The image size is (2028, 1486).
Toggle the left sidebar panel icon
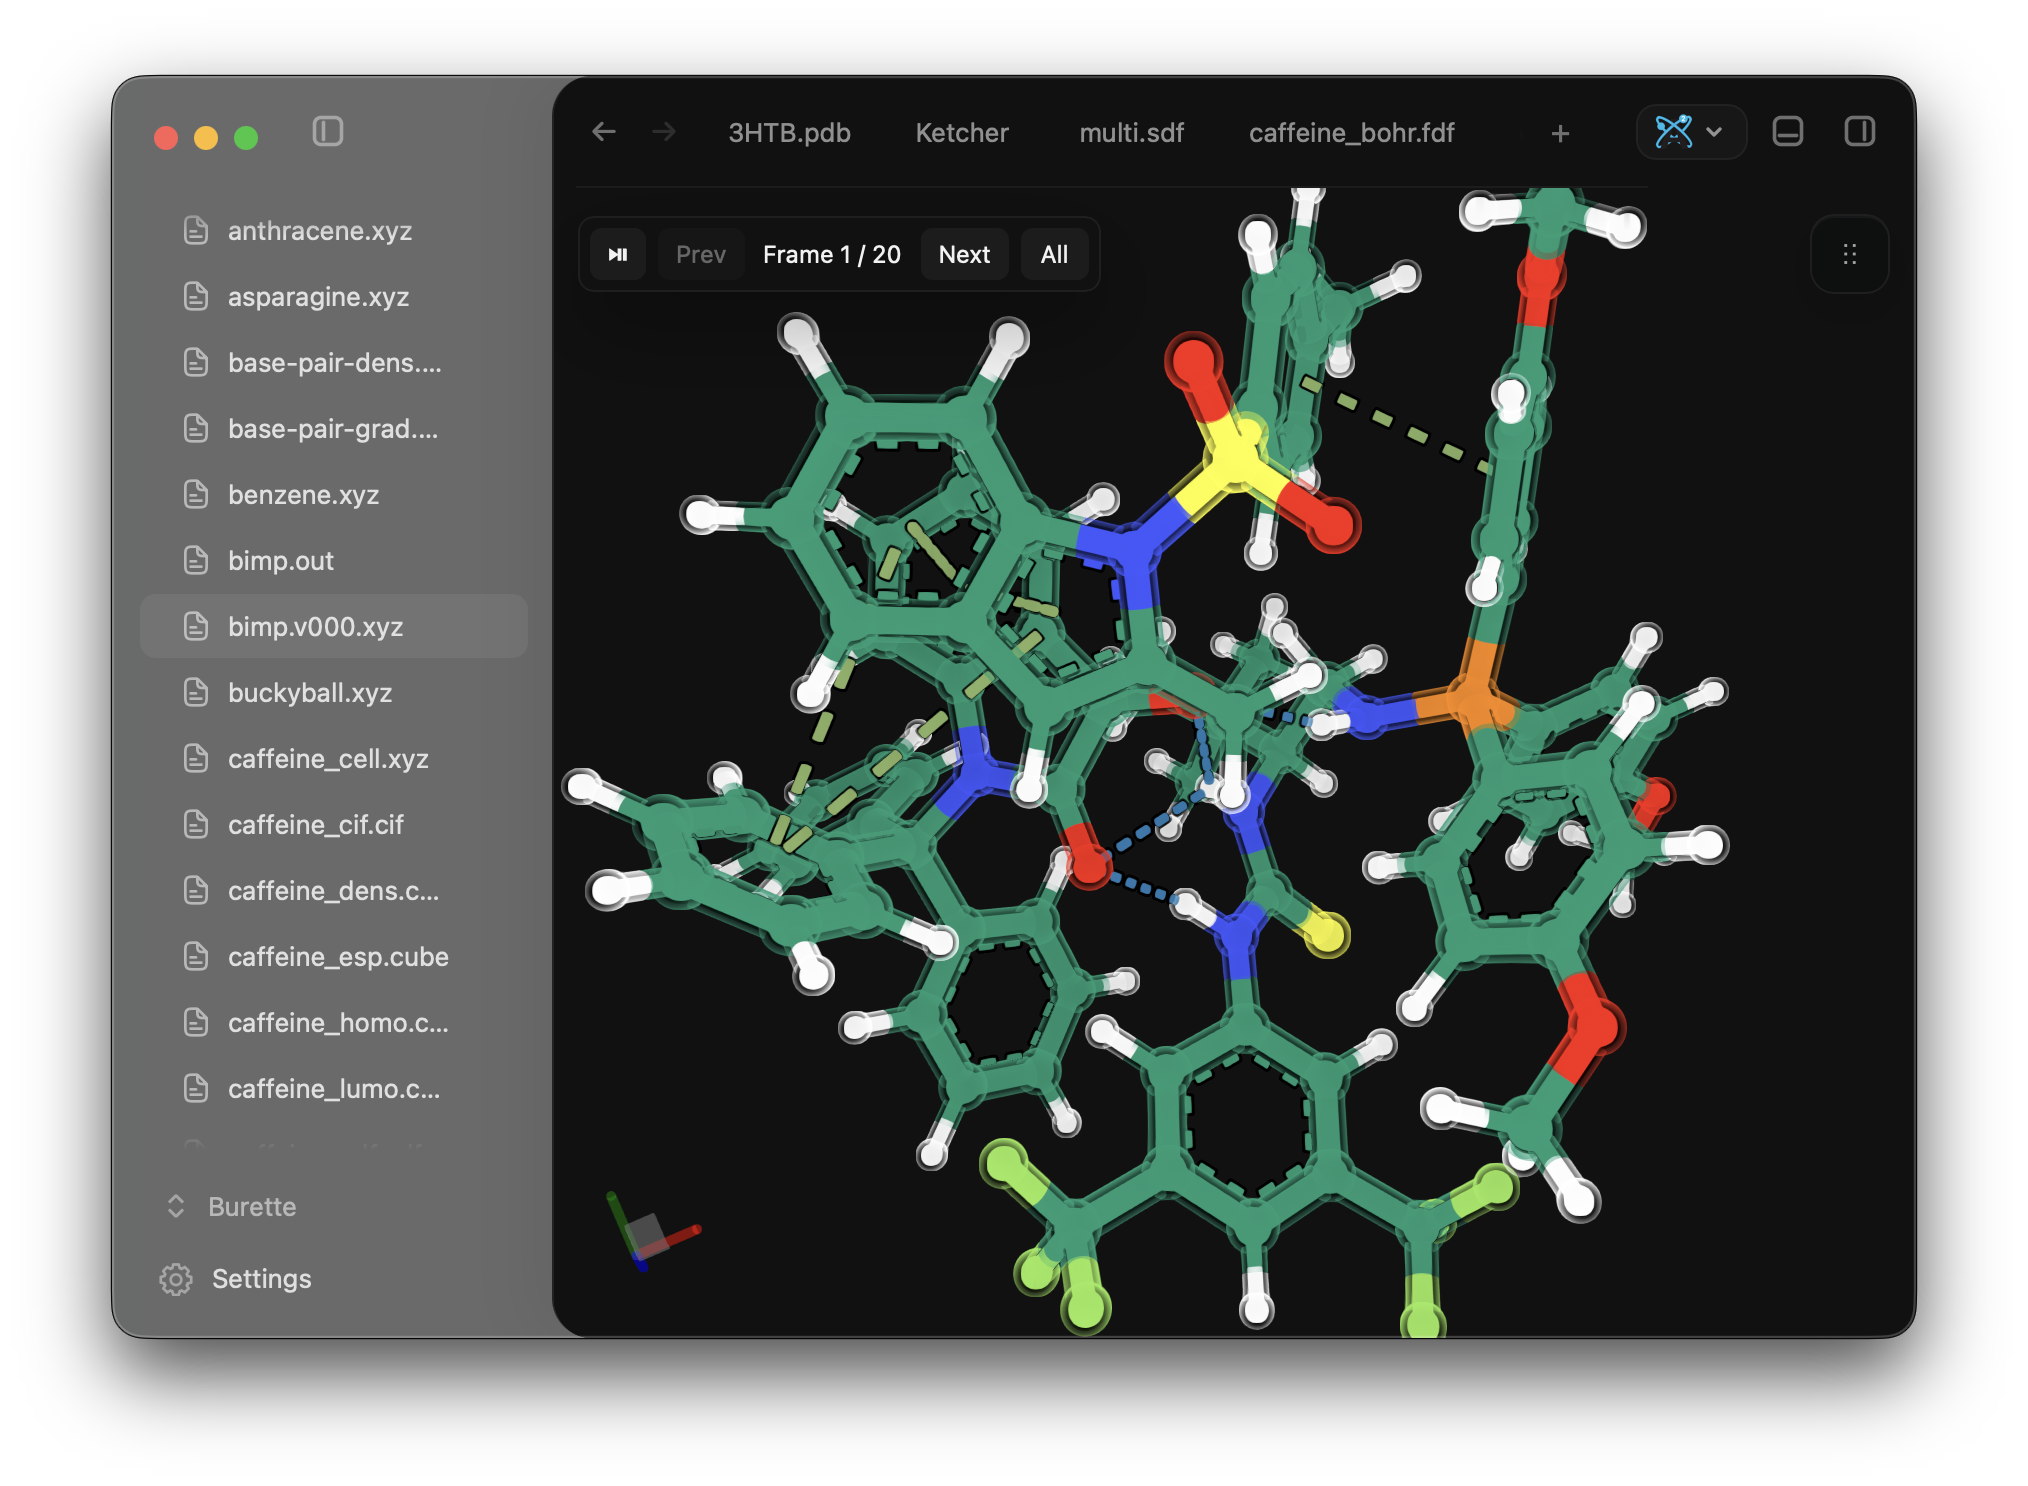328,132
